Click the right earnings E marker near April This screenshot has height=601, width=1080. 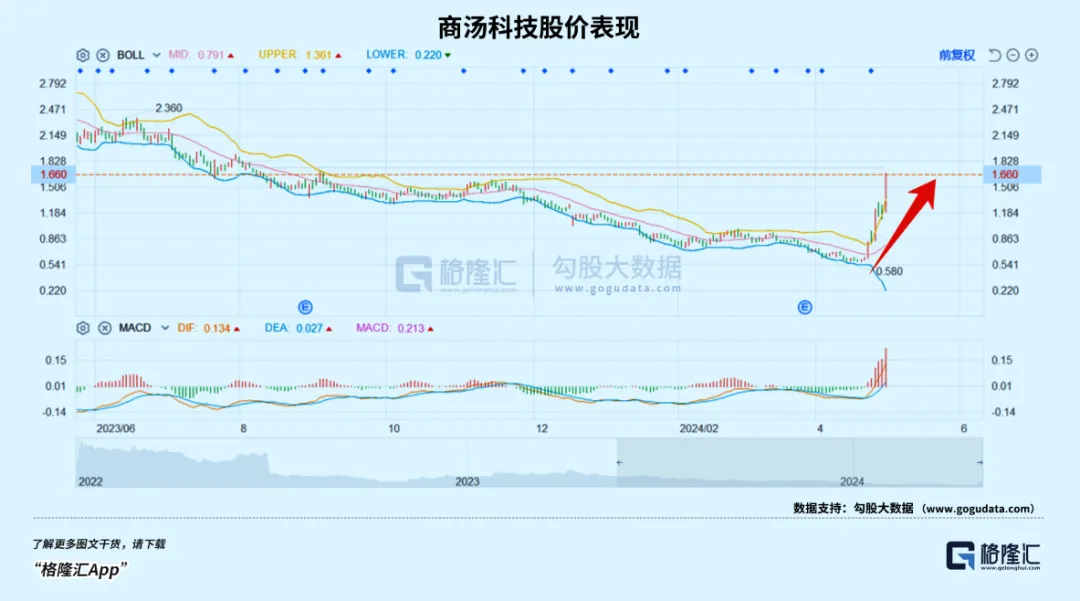[805, 307]
